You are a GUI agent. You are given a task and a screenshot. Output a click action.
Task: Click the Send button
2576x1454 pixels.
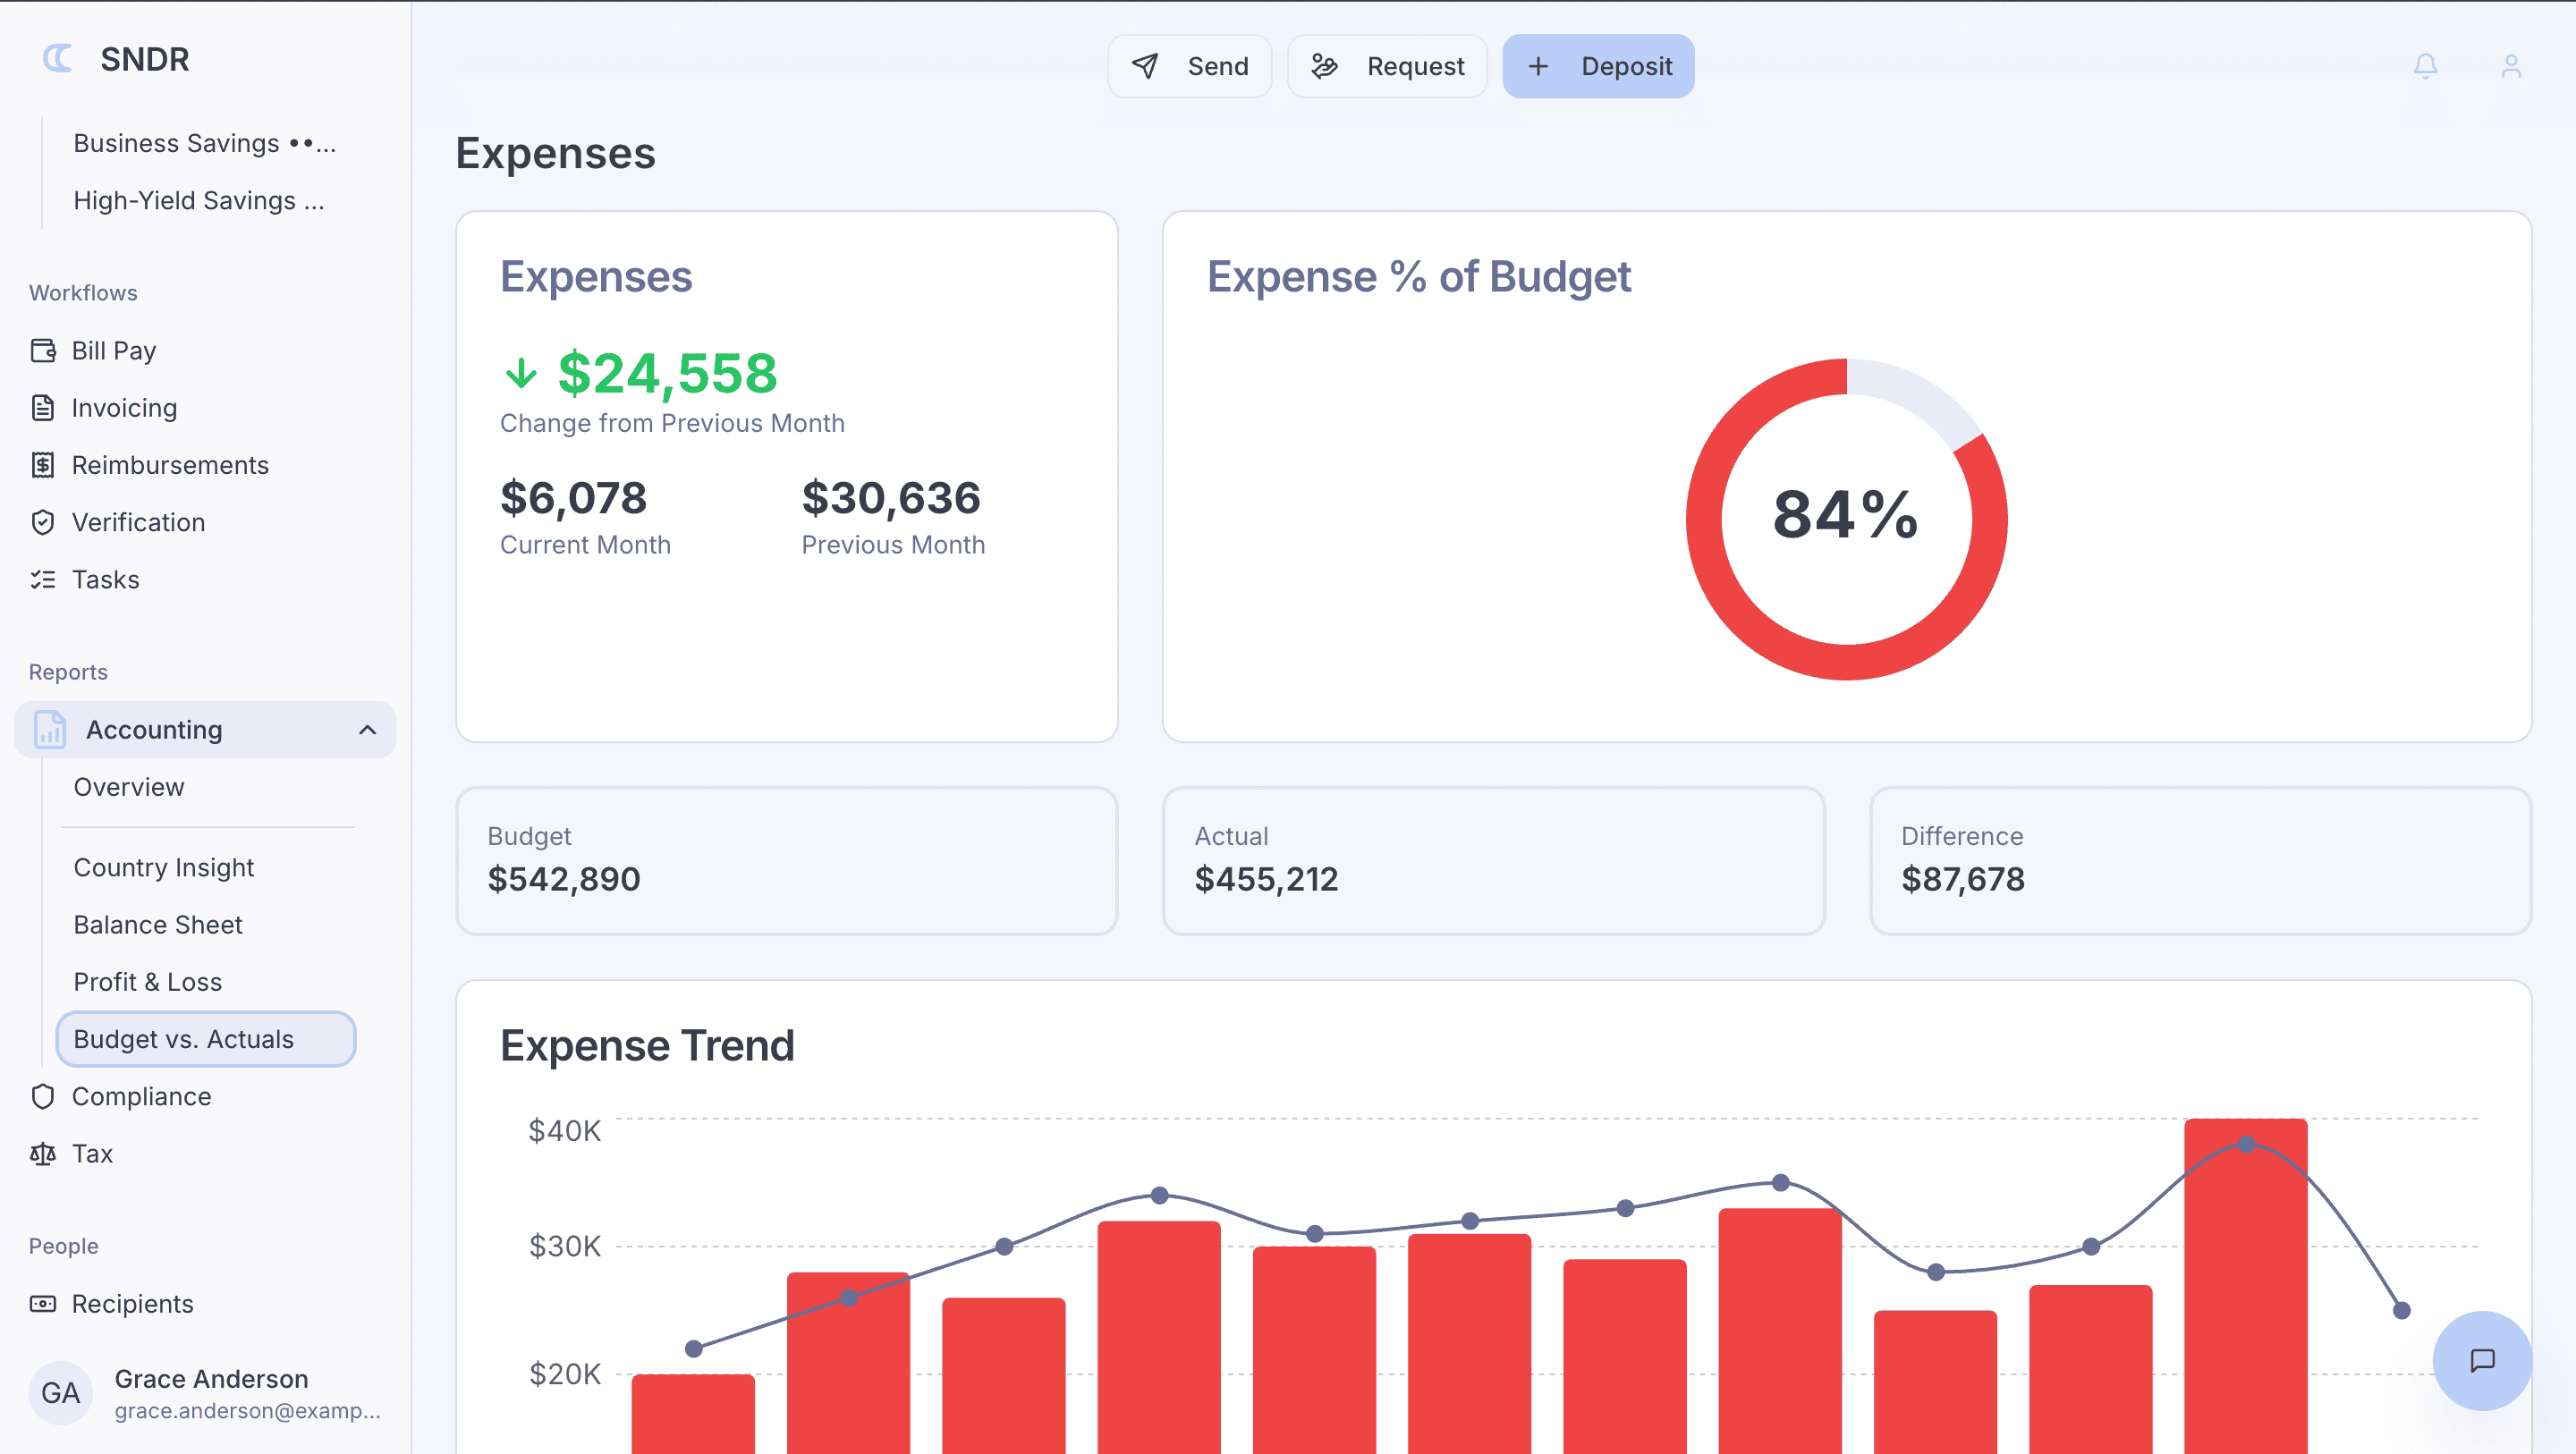point(1189,66)
